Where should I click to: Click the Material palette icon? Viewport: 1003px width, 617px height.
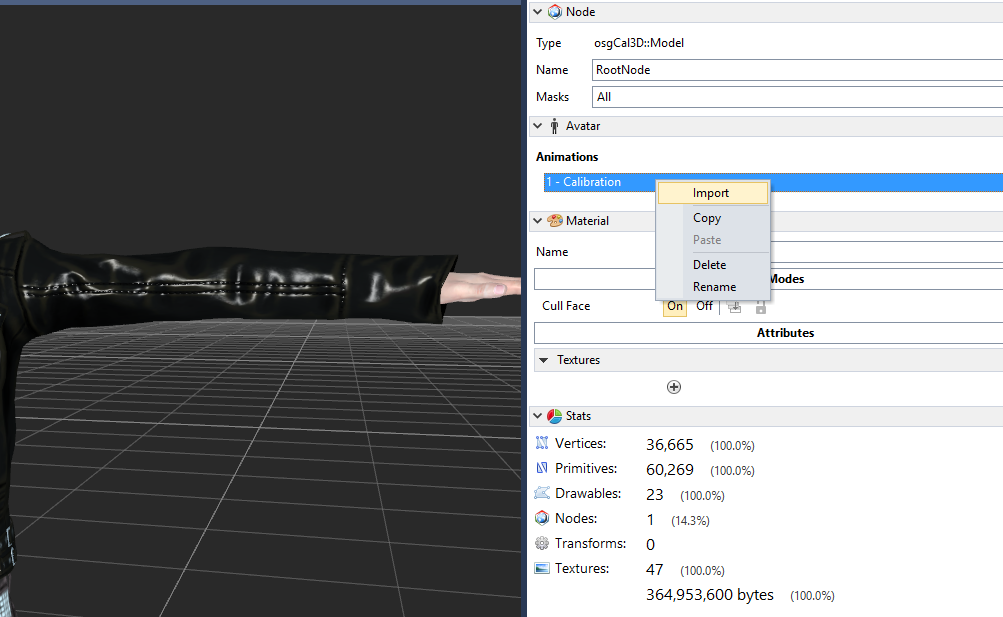[555, 221]
